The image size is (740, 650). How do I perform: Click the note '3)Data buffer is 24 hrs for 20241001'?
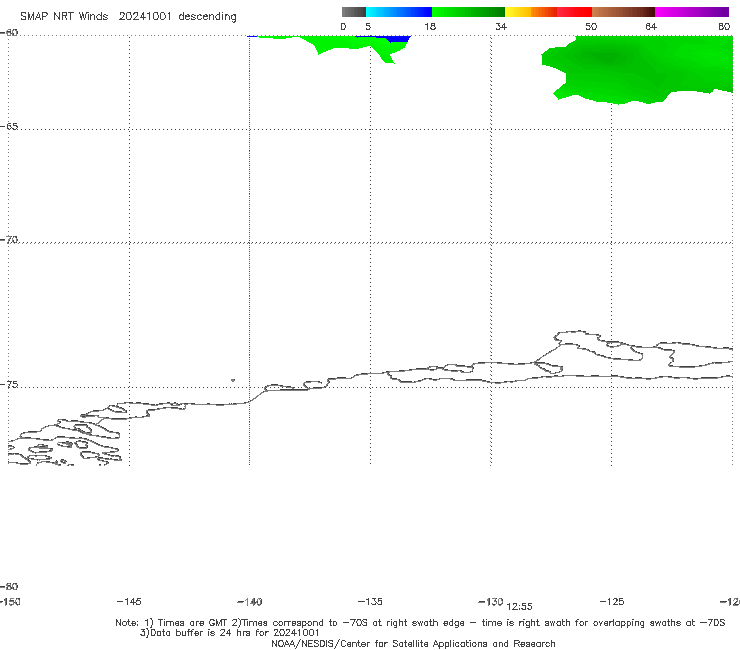coord(229,633)
